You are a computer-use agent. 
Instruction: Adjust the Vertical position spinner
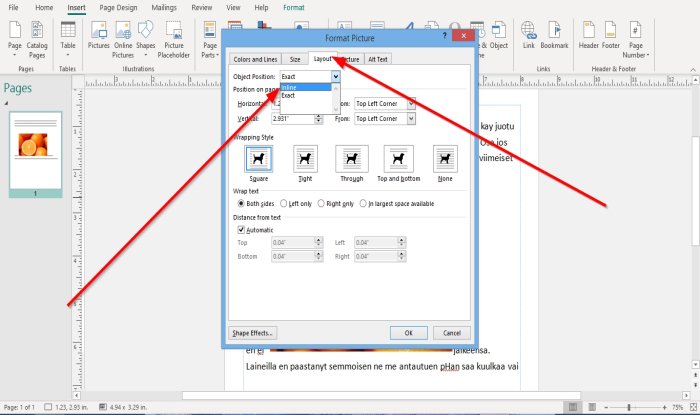coord(318,119)
